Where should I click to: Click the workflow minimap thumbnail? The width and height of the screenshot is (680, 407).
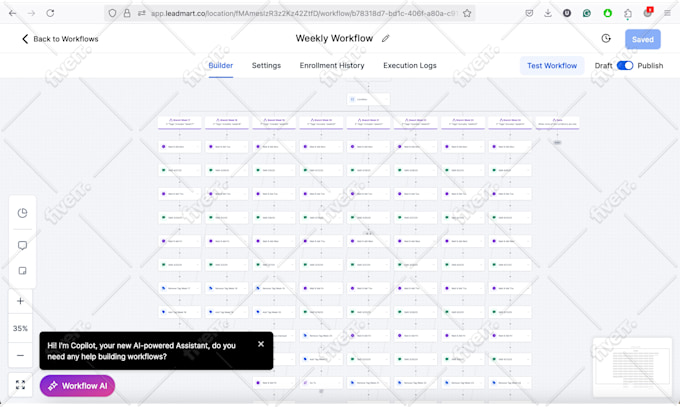point(632,368)
